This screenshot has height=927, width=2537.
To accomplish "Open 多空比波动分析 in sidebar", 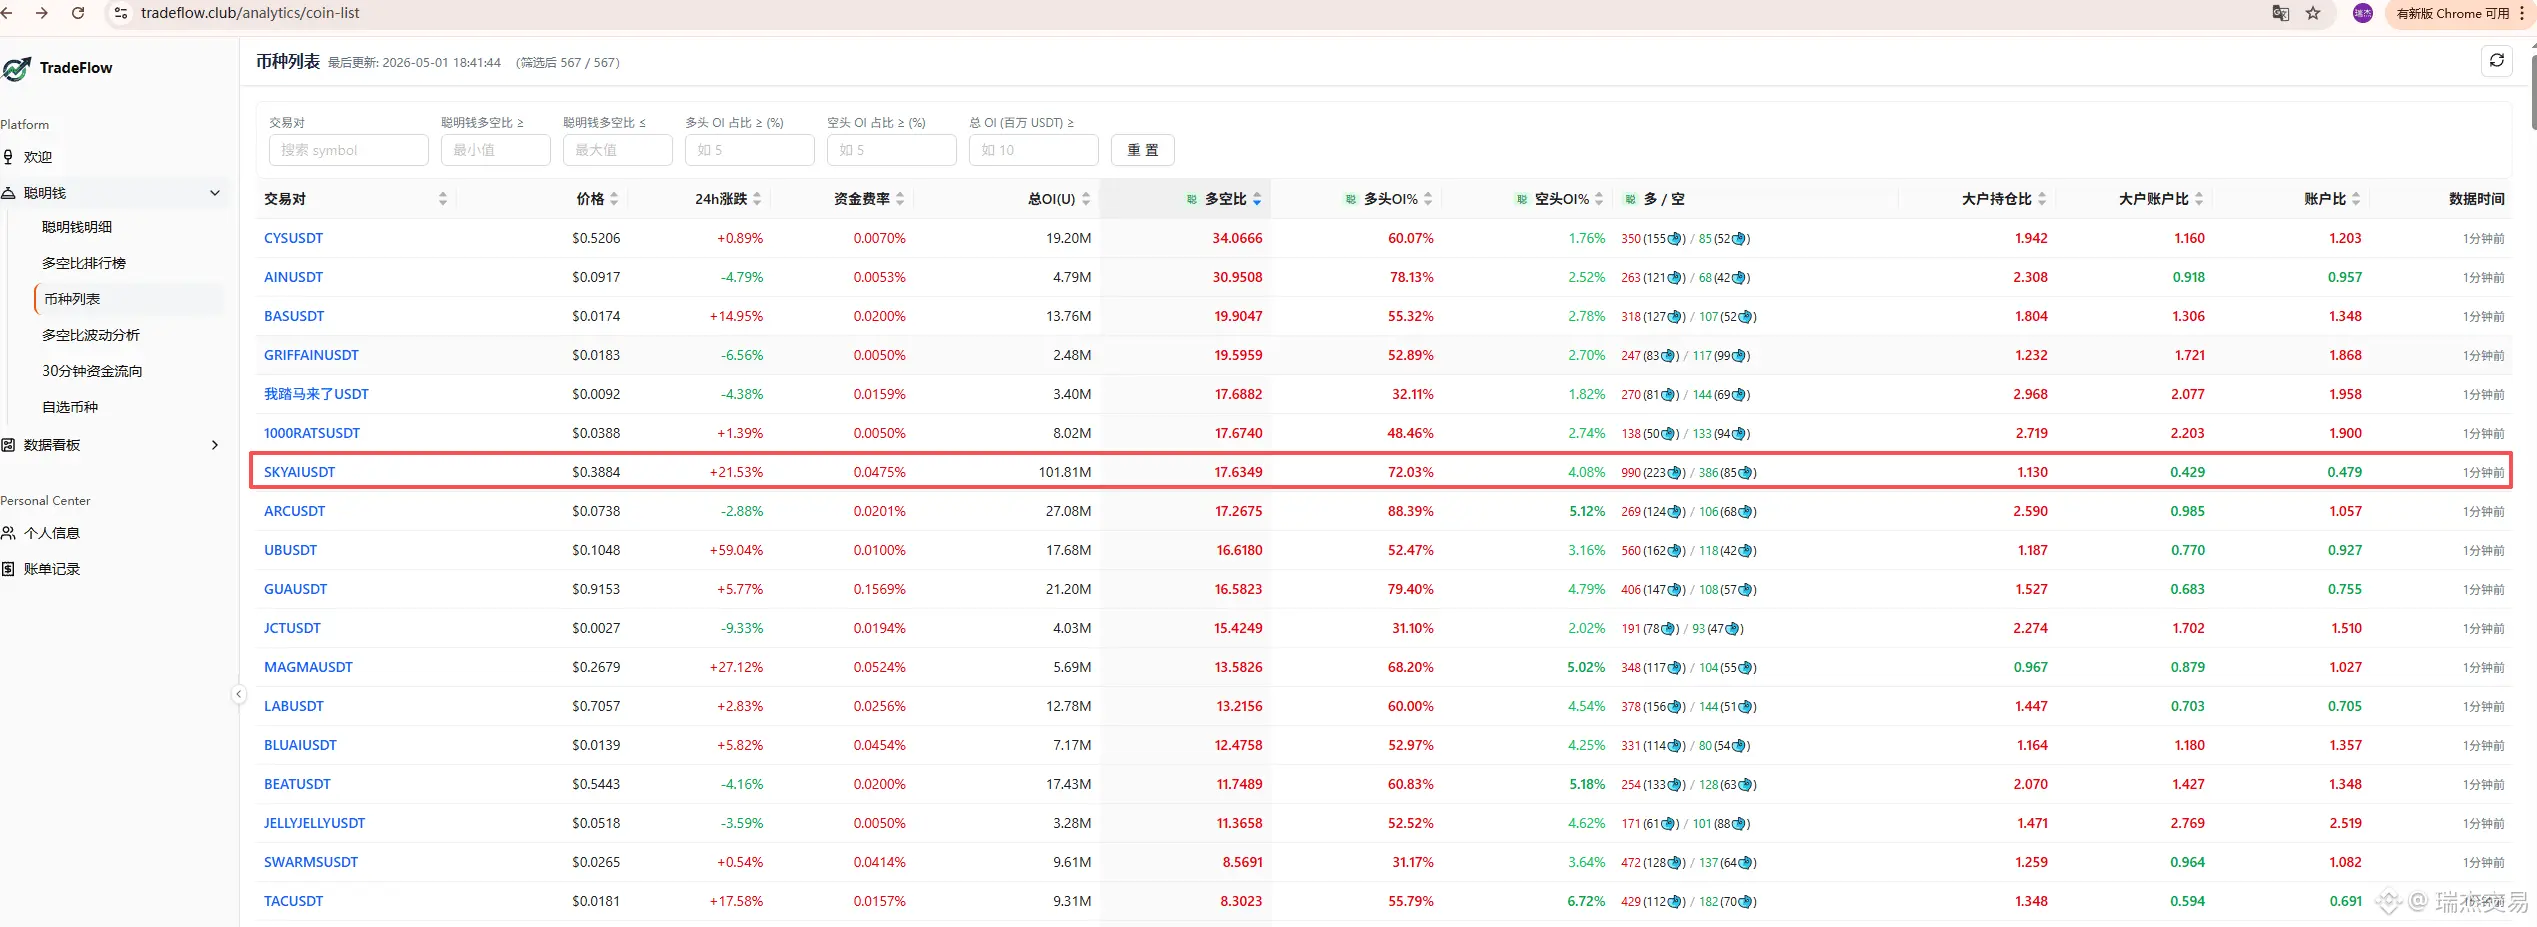I will tap(91, 335).
